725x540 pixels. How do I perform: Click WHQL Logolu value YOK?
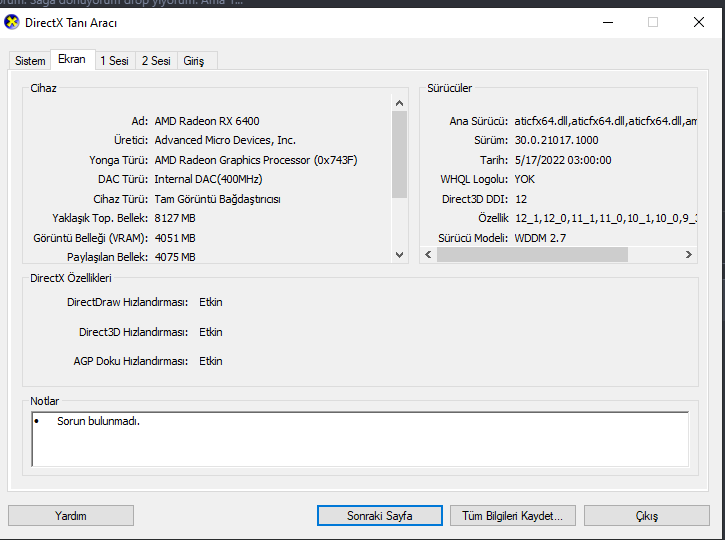525,179
